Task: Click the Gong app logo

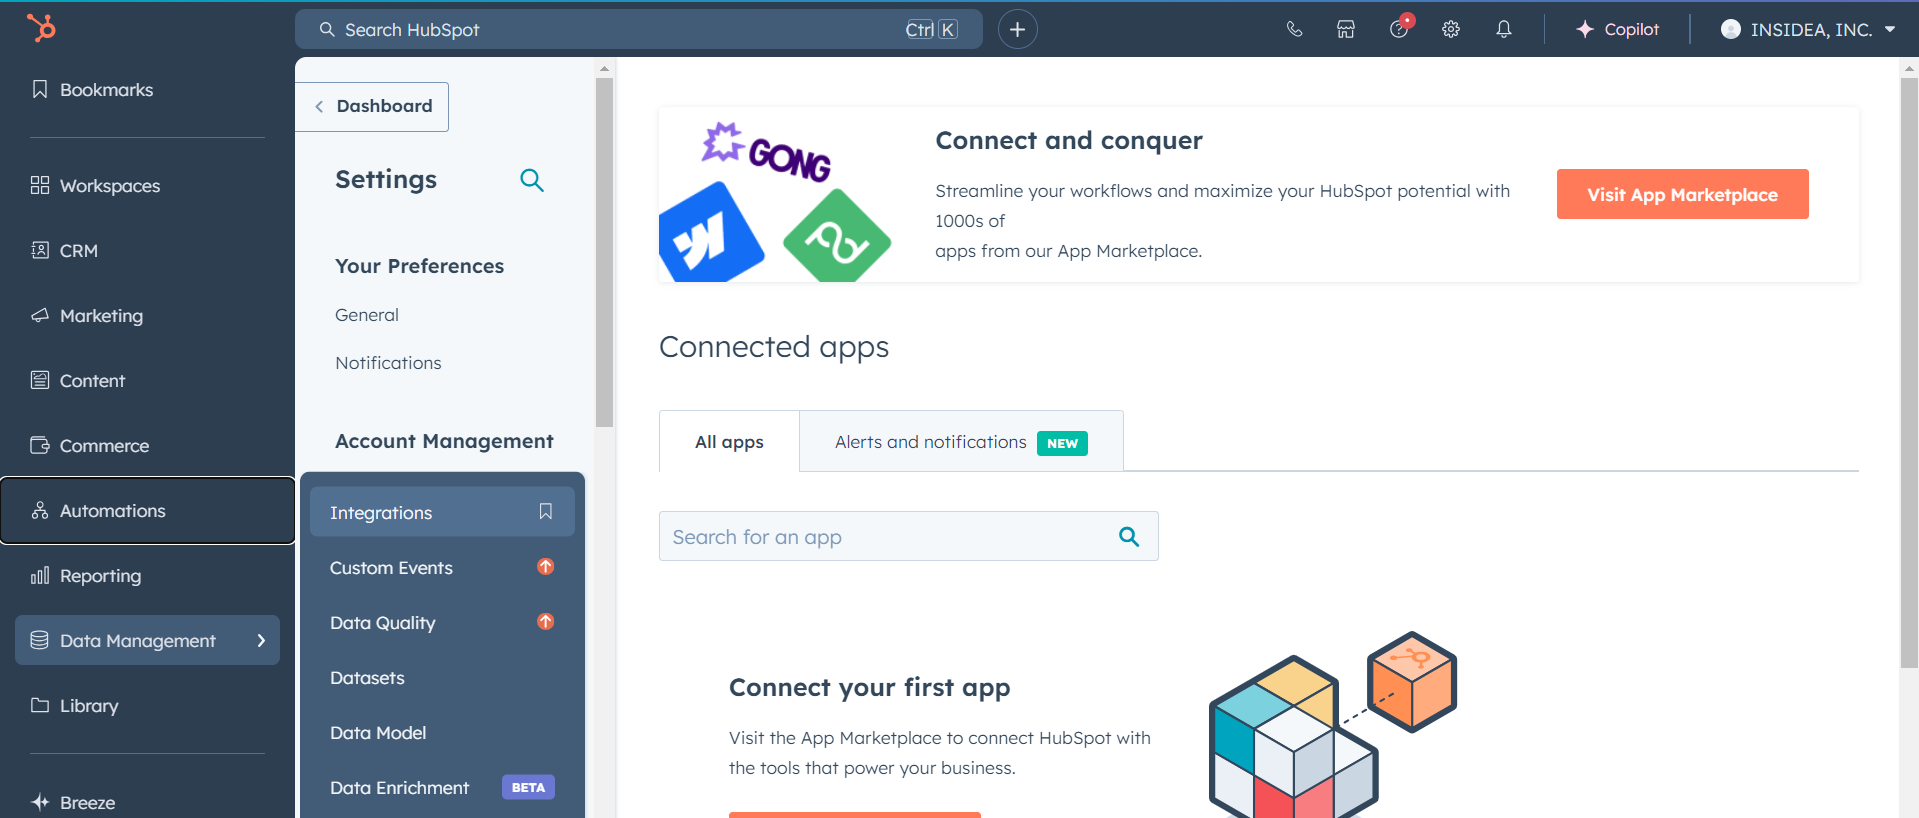Action: [766, 152]
